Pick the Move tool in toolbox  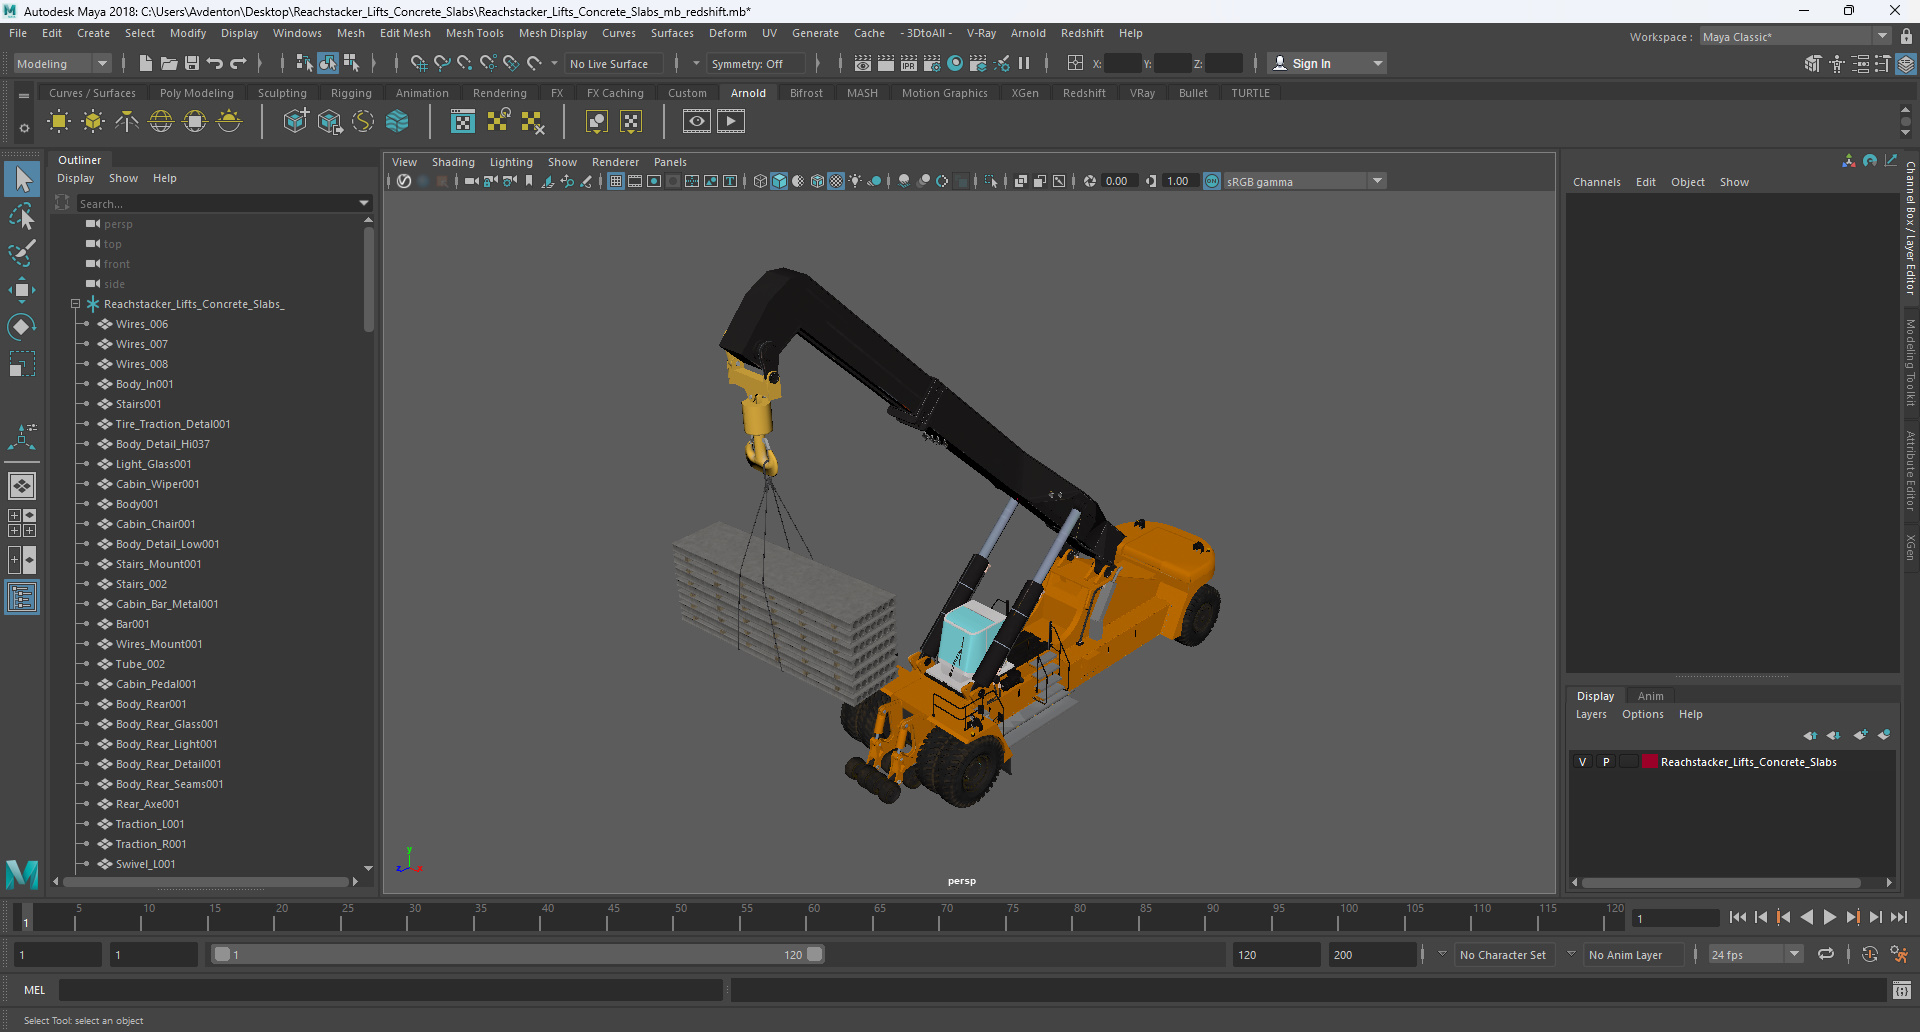pyautogui.click(x=22, y=290)
